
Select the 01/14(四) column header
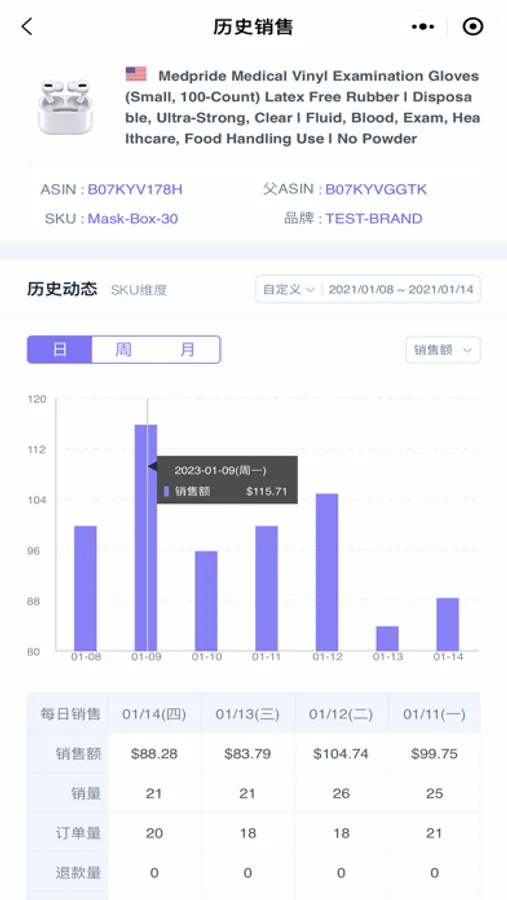click(154, 714)
